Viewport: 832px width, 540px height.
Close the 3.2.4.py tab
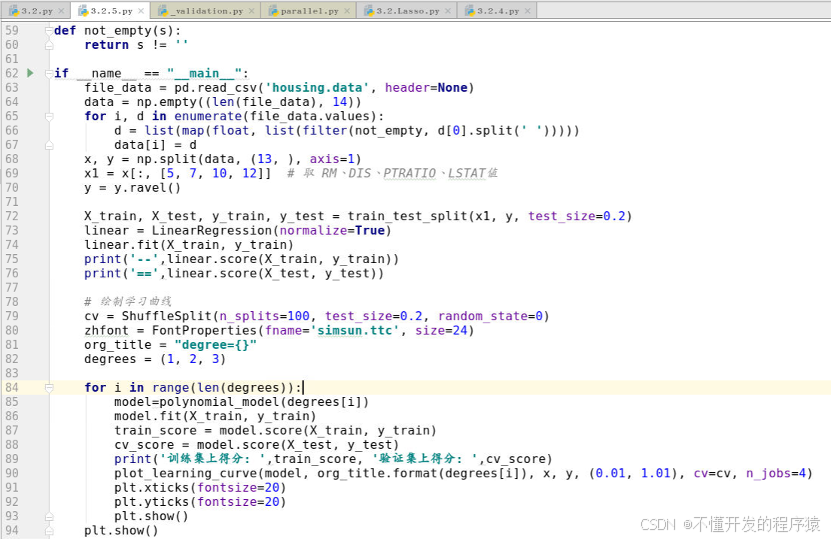[x=527, y=11]
